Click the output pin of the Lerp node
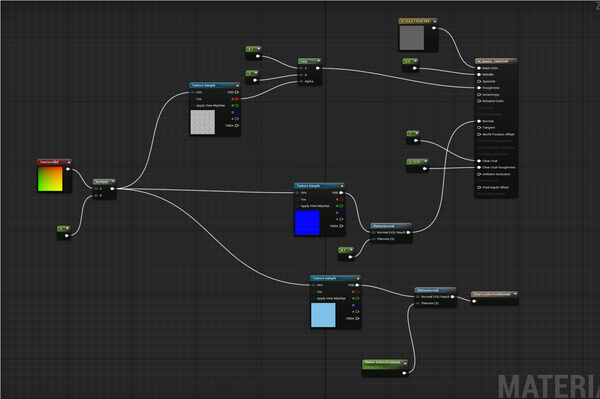The image size is (600, 399). pos(318,68)
